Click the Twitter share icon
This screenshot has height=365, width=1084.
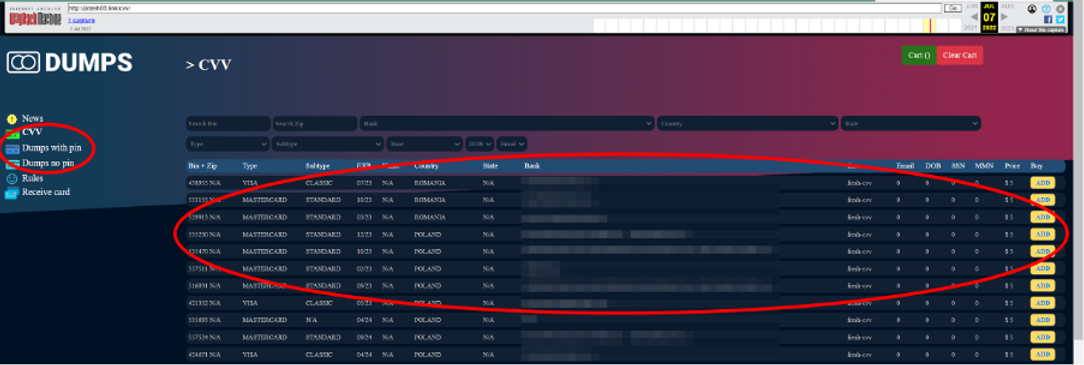tap(1060, 19)
